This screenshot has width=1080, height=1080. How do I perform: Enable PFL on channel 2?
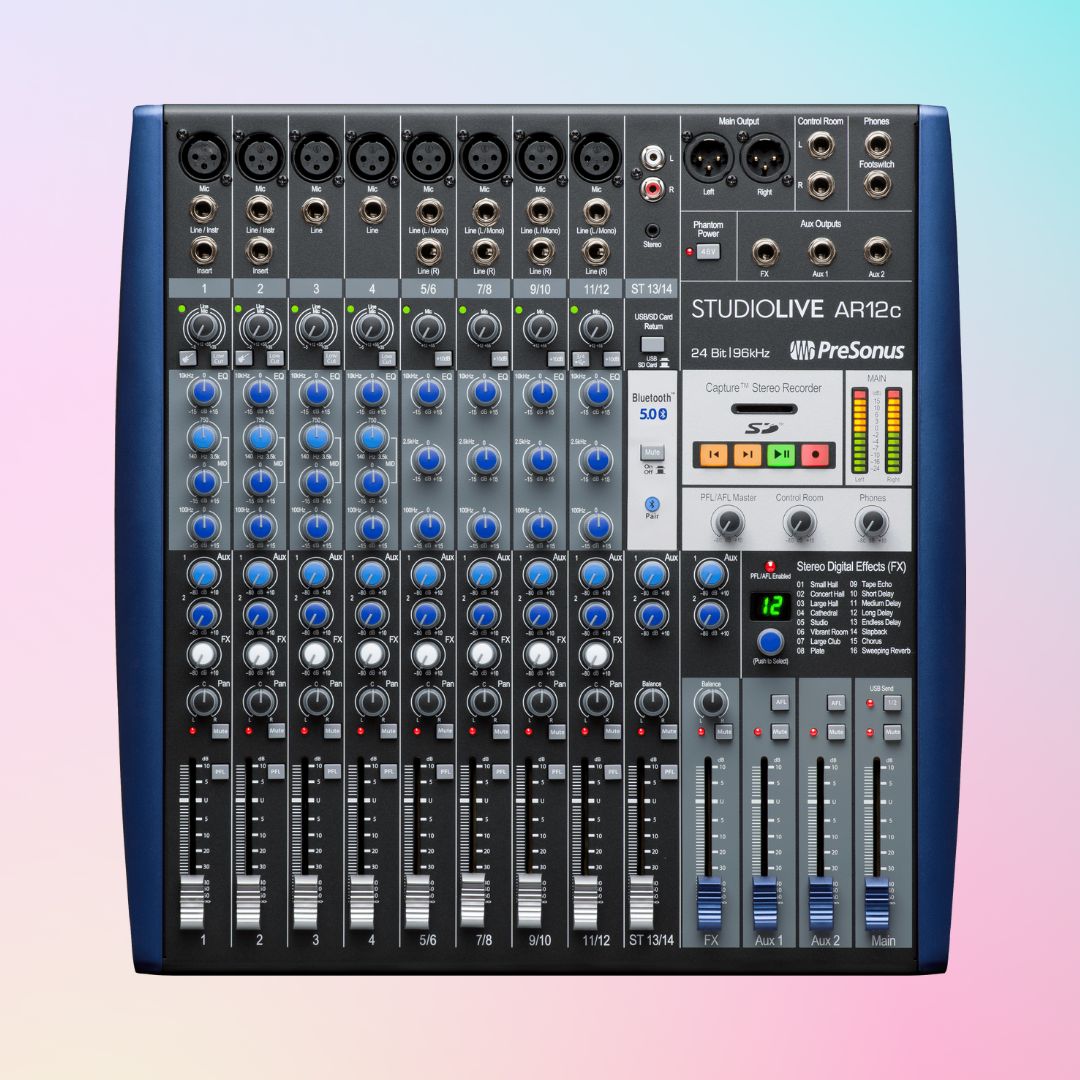tap(276, 771)
